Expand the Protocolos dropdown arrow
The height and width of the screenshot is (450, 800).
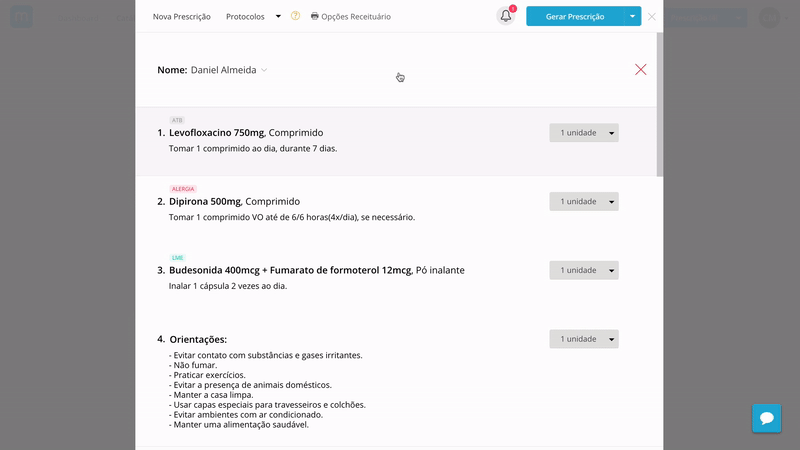point(278,16)
